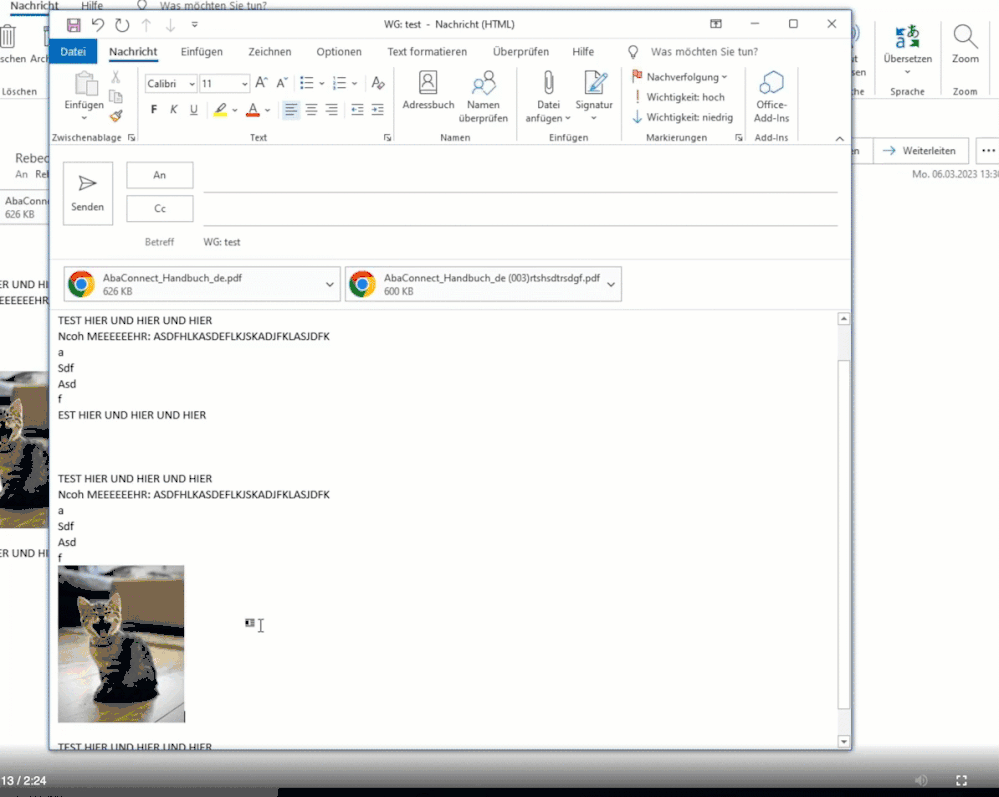Open the Optionen ribbon tab
The image size is (999, 797).
pos(339,52)
